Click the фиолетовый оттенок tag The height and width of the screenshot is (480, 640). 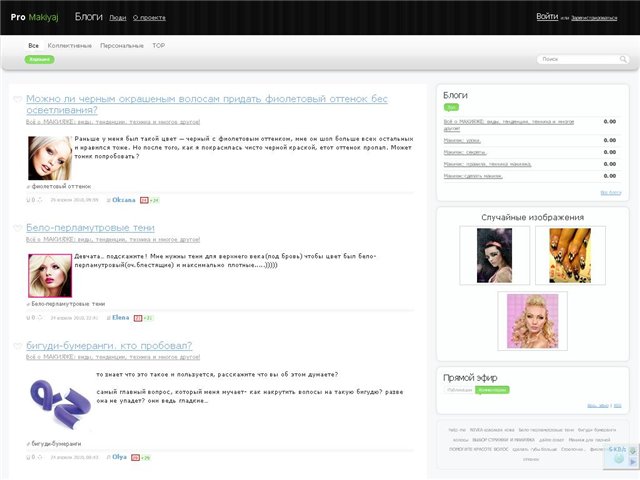point(61,186)
